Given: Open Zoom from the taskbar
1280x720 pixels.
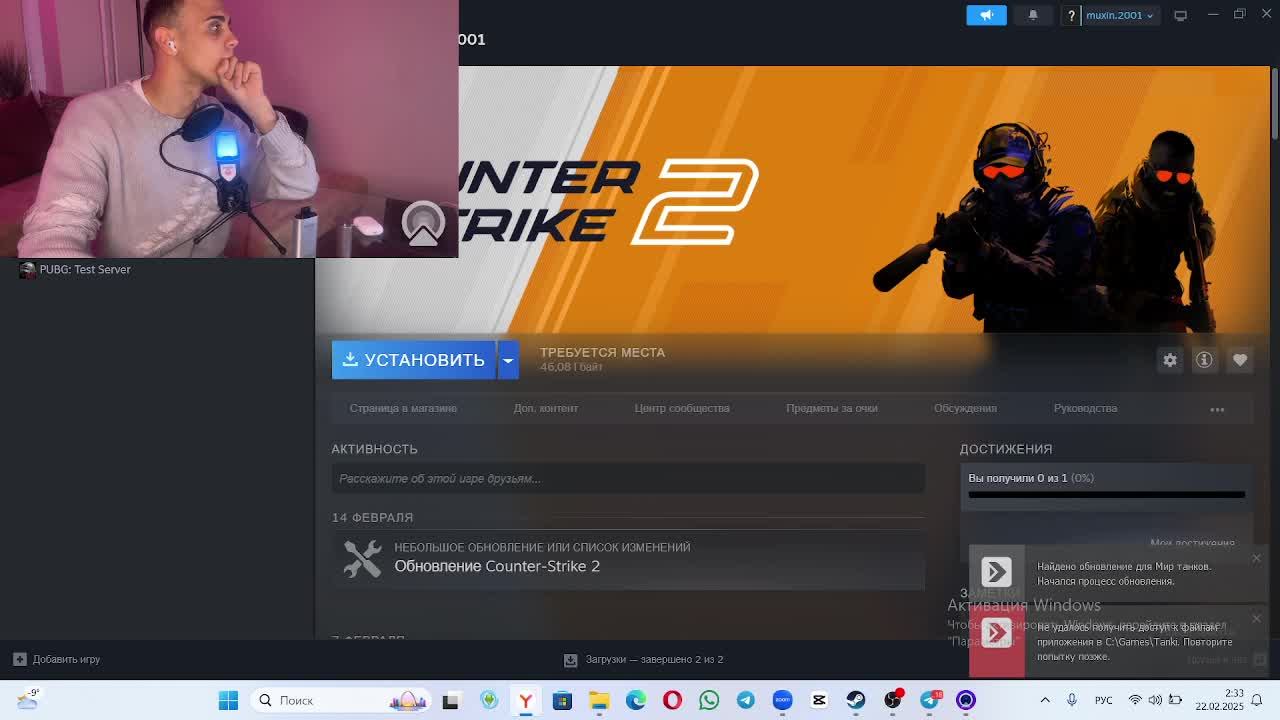Looking at the screenshot, I should [x=782, y=700].
